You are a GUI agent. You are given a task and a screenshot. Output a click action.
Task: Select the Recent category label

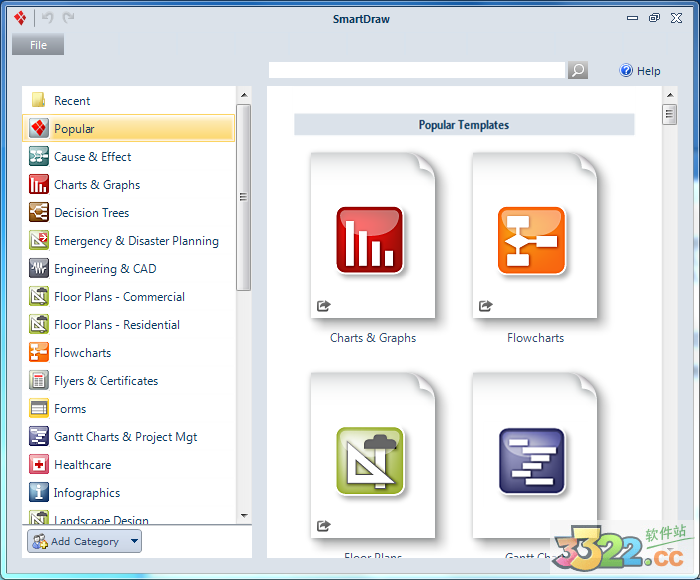(72, 101)
